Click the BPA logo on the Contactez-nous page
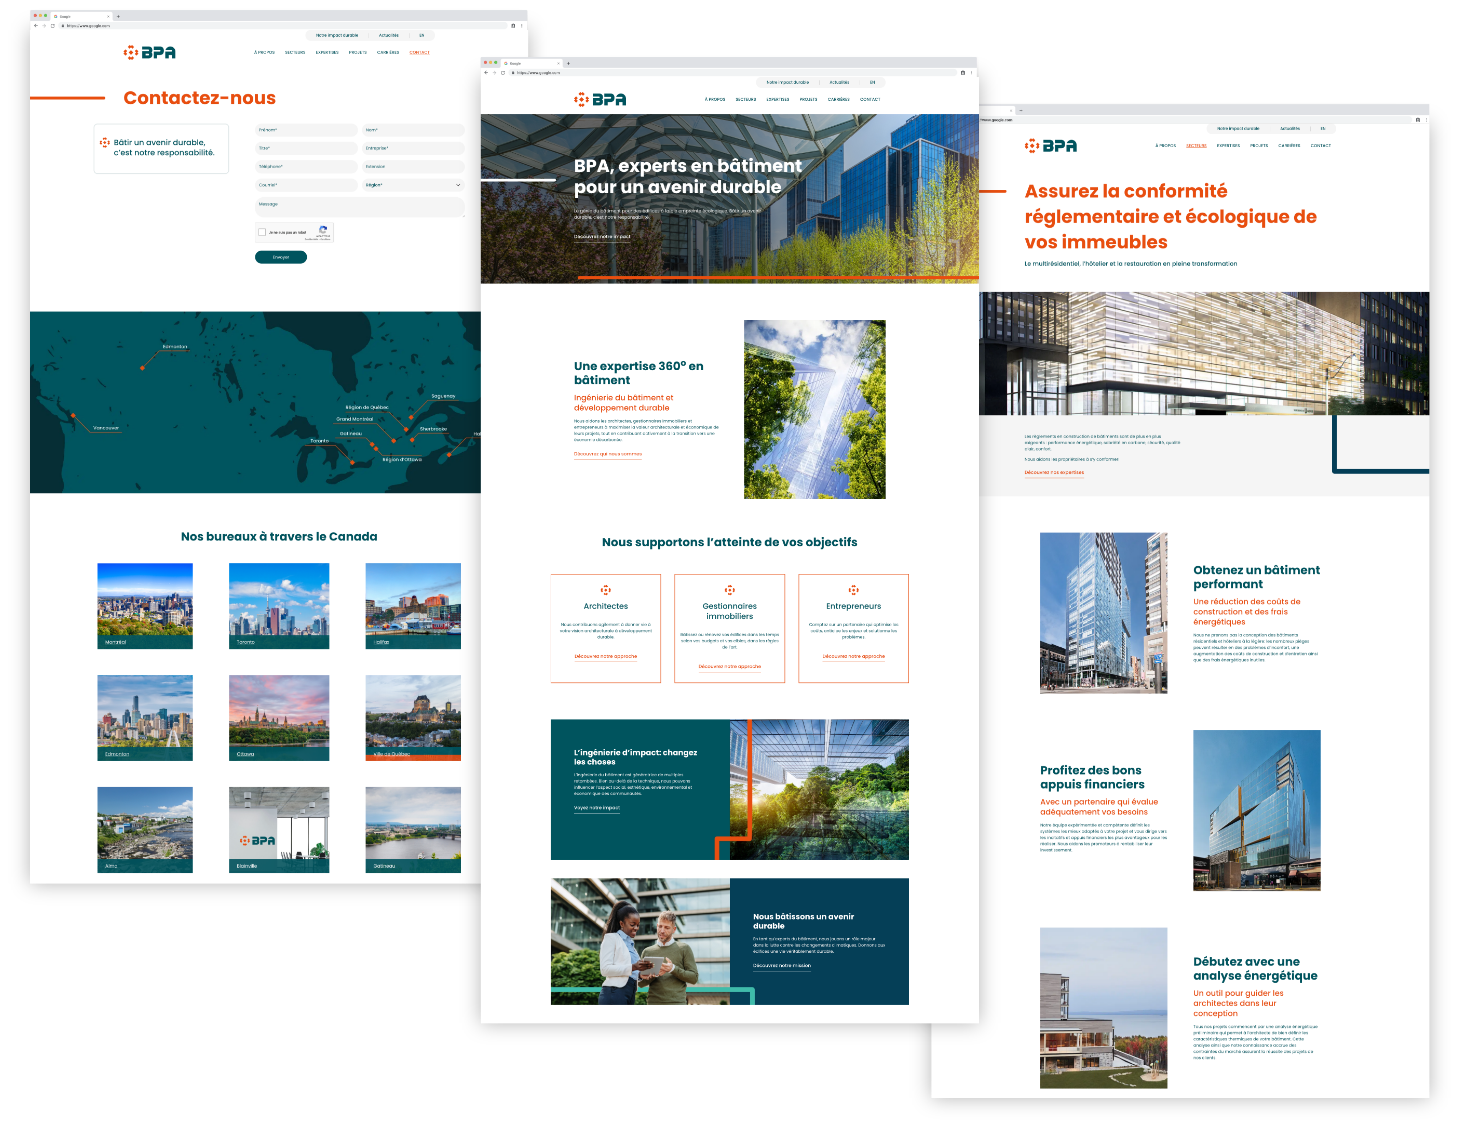 [149, 52]
